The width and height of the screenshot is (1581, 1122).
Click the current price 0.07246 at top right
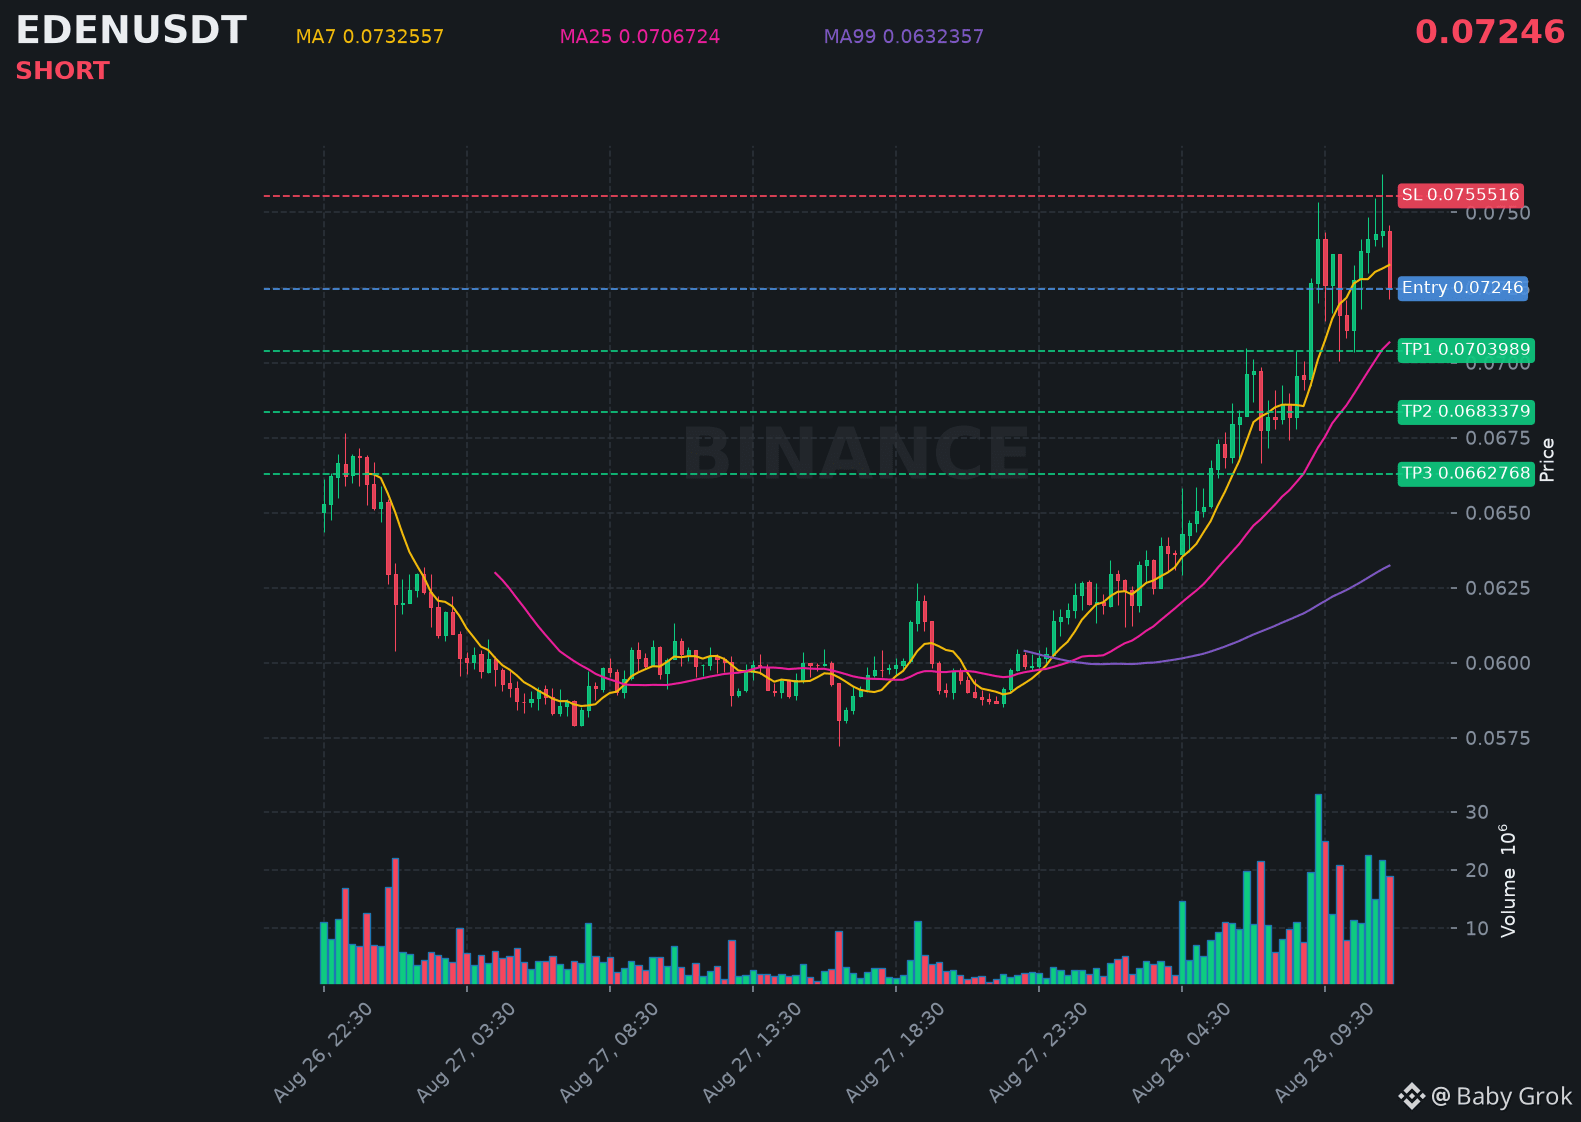pyautogui.click(x=1490, y=32)
